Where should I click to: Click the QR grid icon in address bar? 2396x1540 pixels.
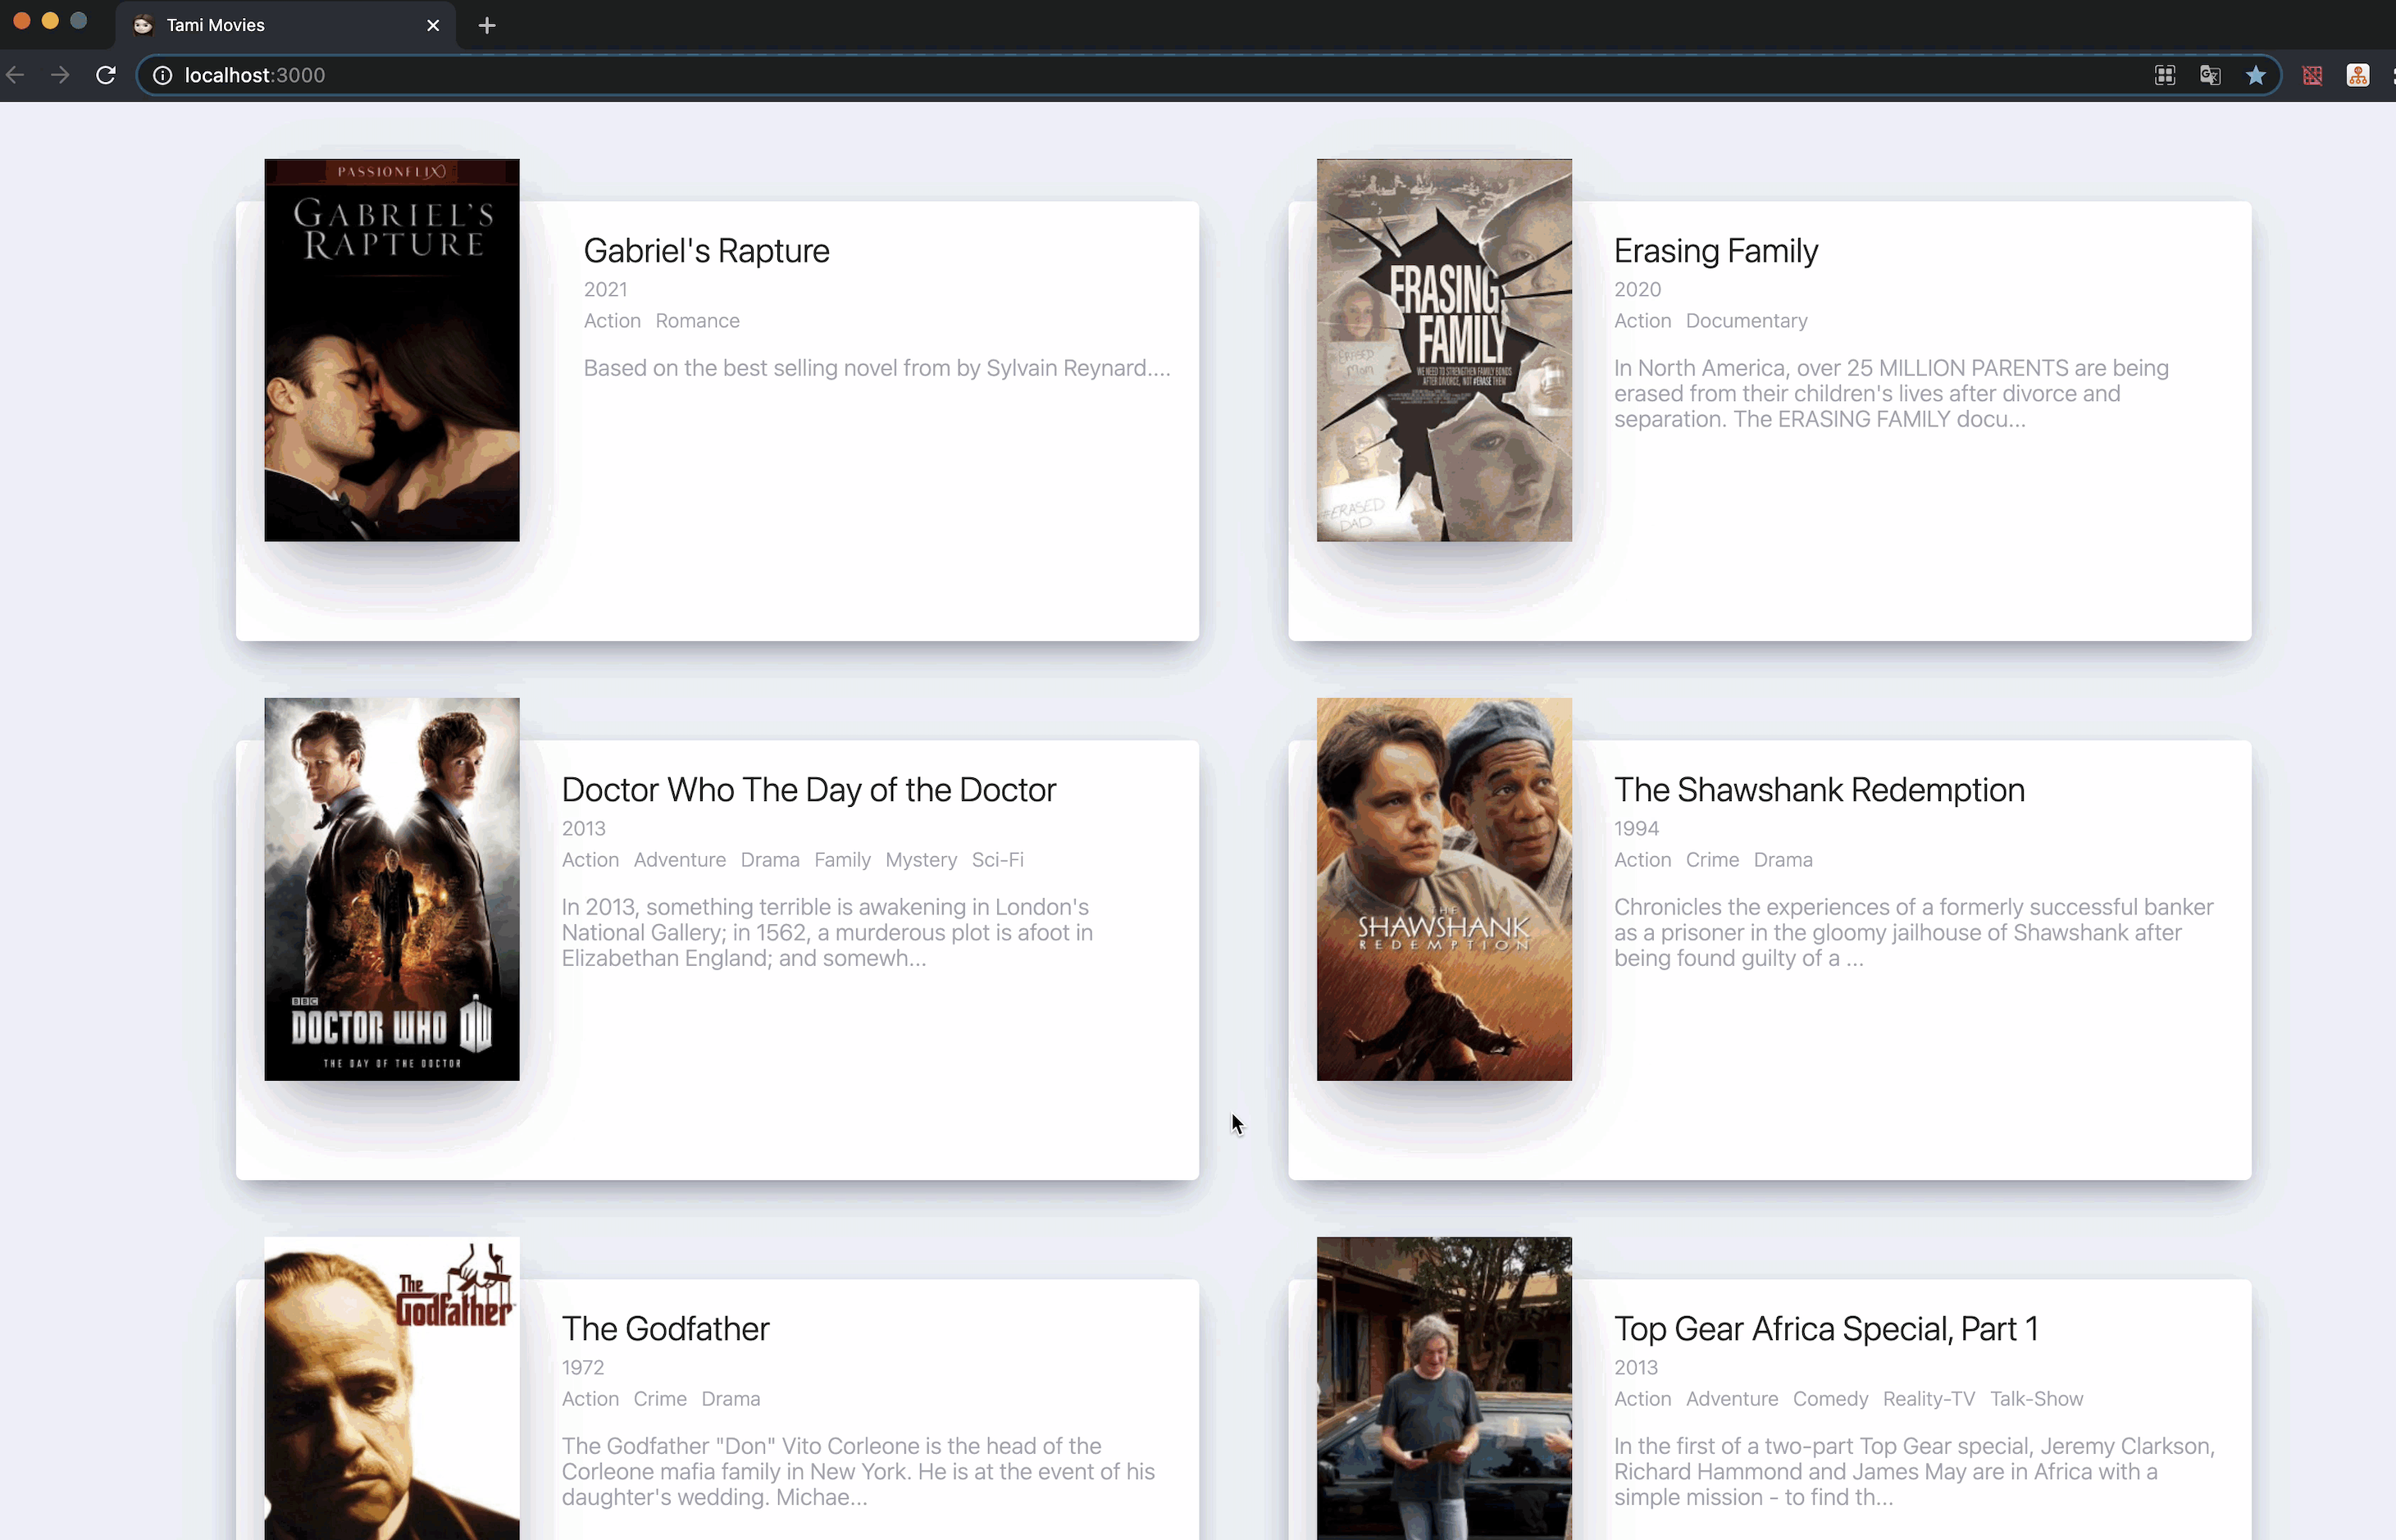click(x=2164, y=75)
